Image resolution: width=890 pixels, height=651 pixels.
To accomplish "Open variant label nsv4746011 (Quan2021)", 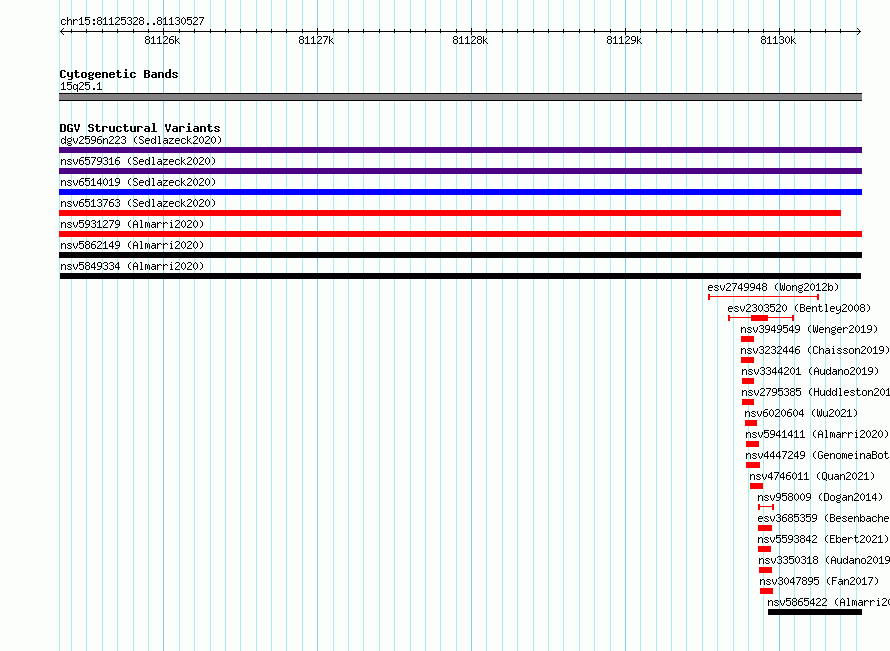I will pos(812,476).
